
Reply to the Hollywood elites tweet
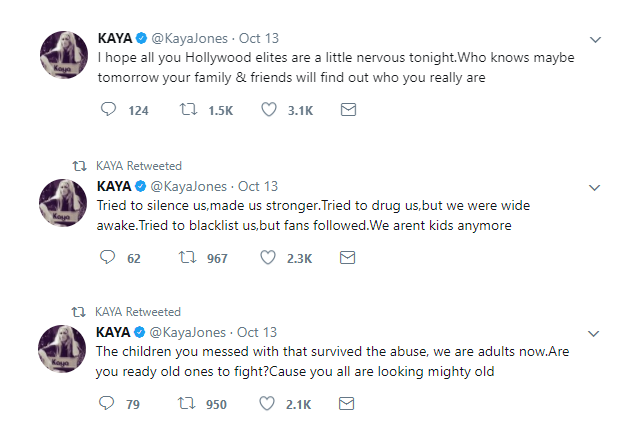point(110,110)
